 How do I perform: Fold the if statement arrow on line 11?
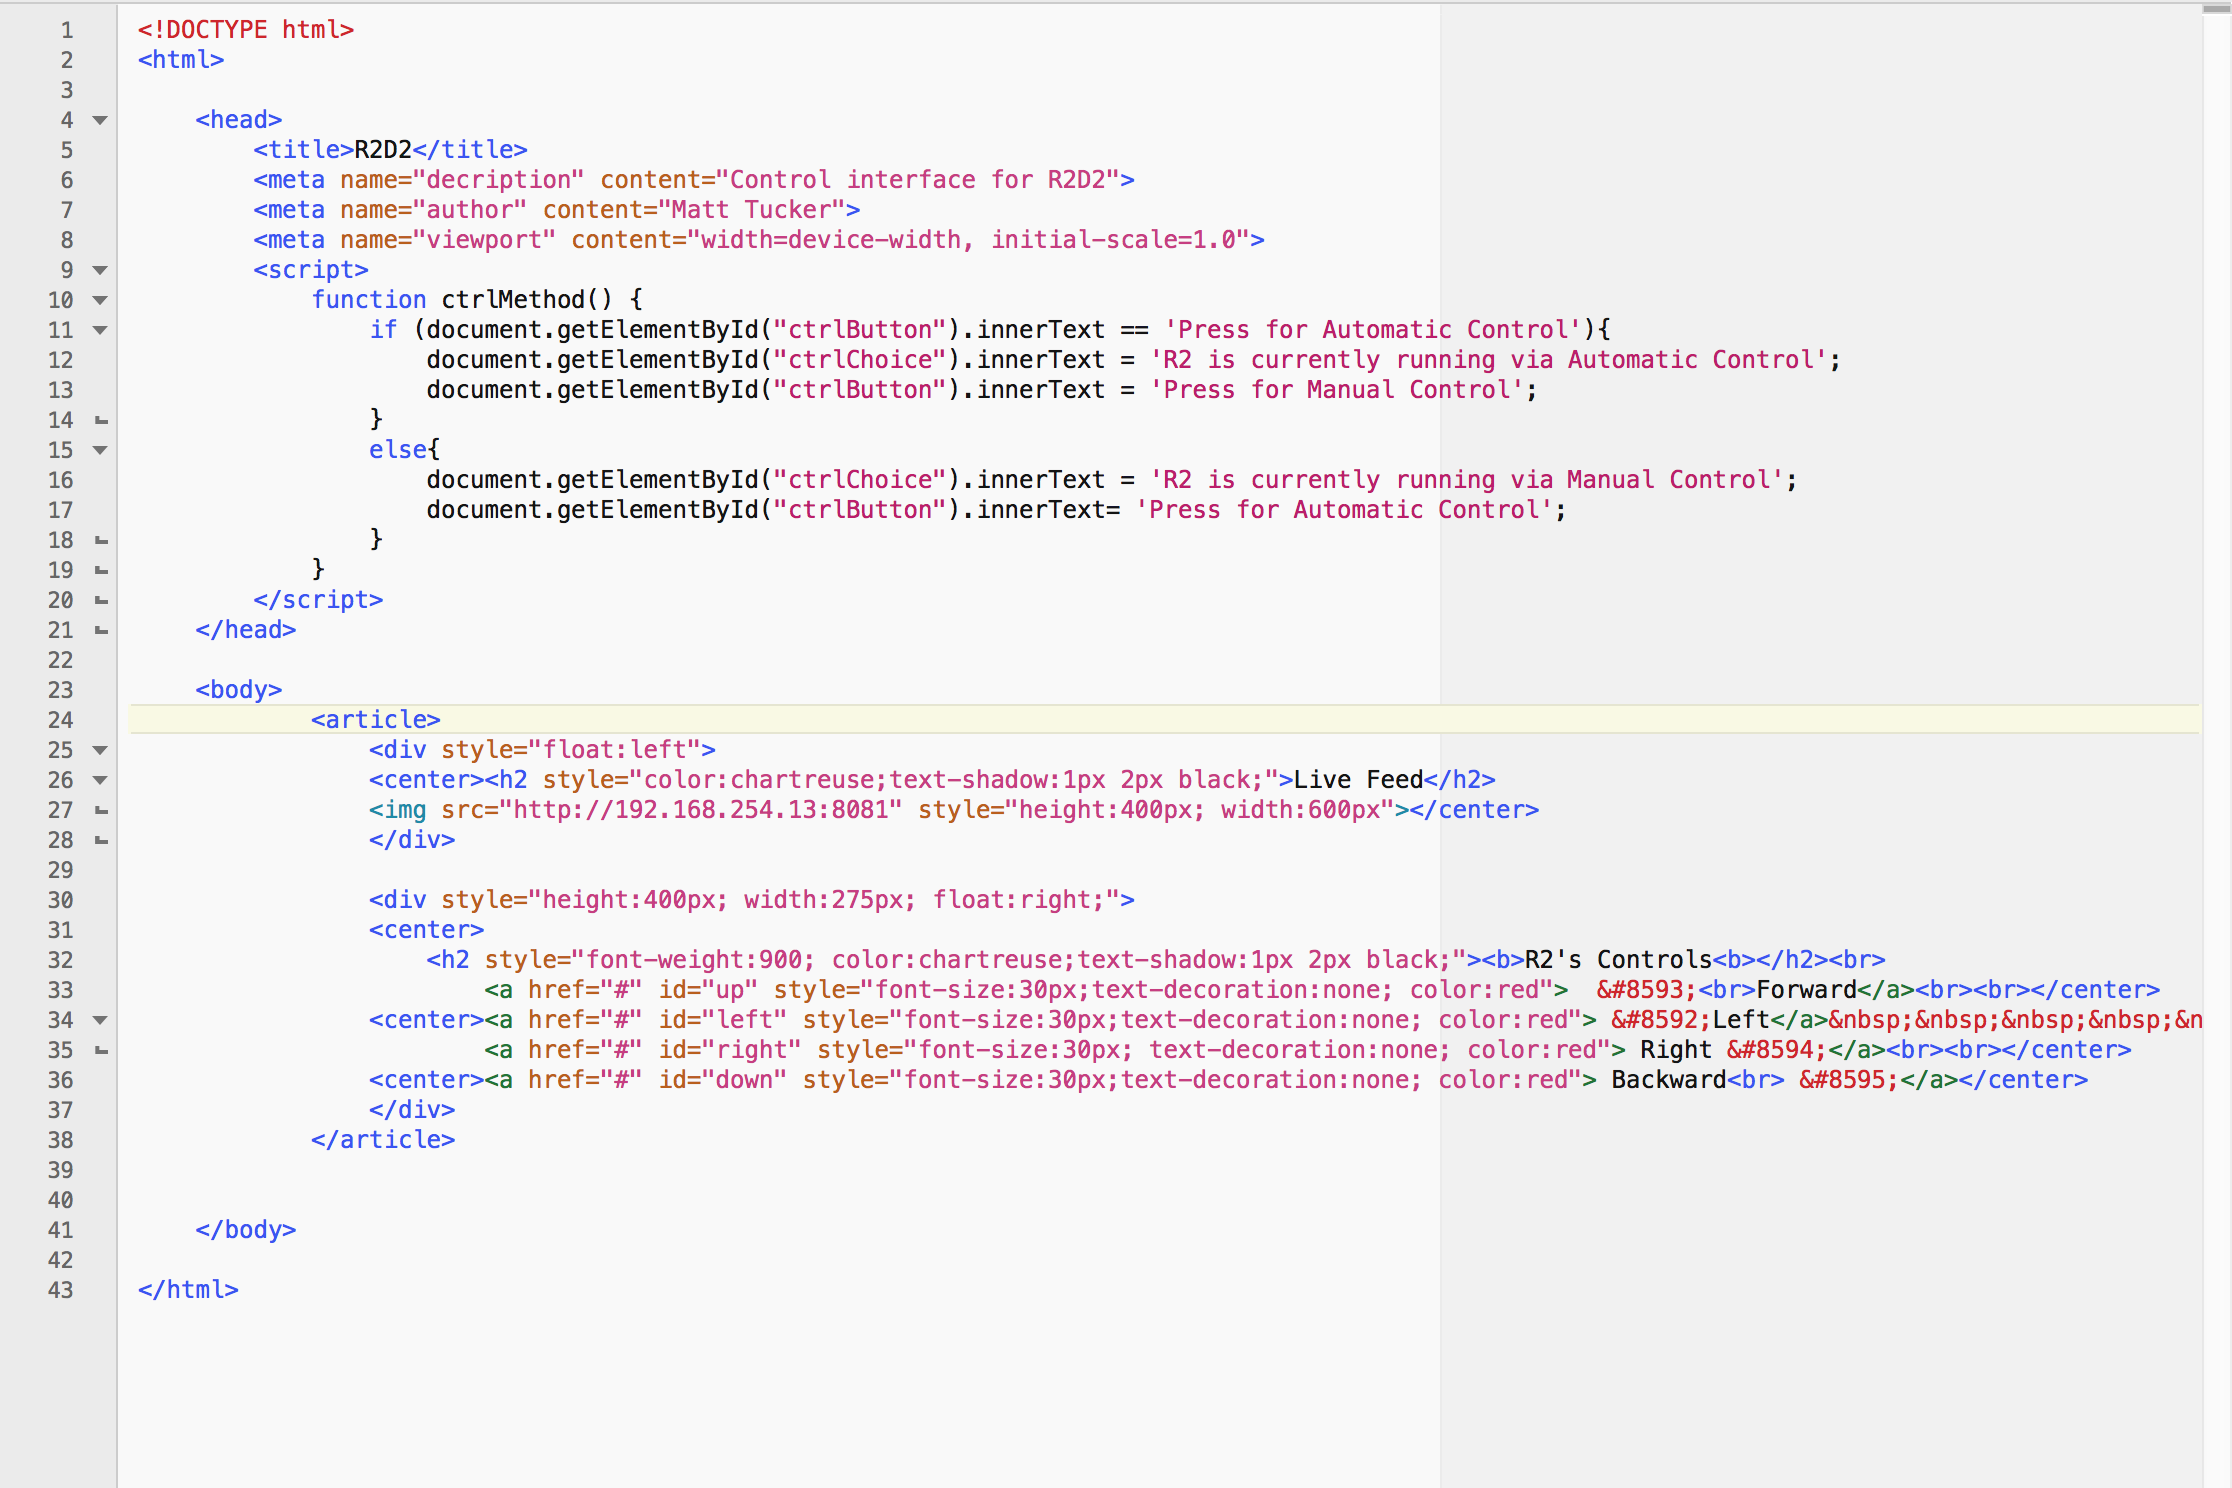click(x=100, y=330)
